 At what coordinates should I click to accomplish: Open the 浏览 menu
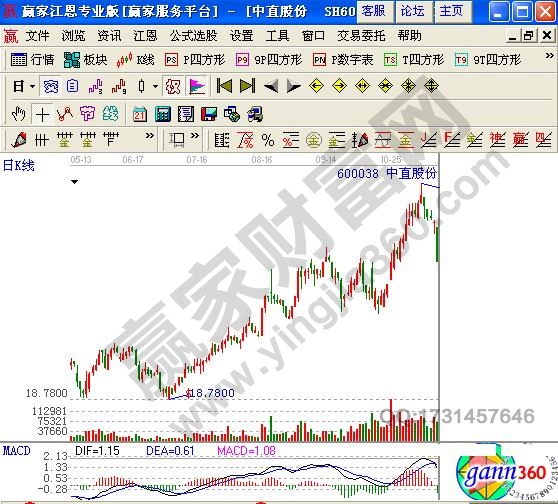[73, 36]
